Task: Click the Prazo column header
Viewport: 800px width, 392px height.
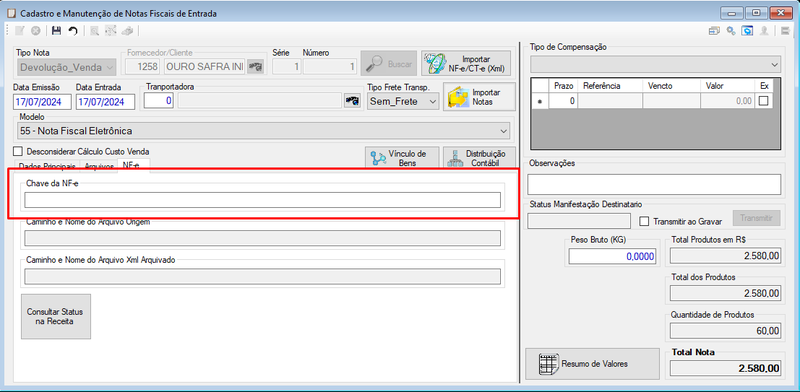Action: point(563,86)
